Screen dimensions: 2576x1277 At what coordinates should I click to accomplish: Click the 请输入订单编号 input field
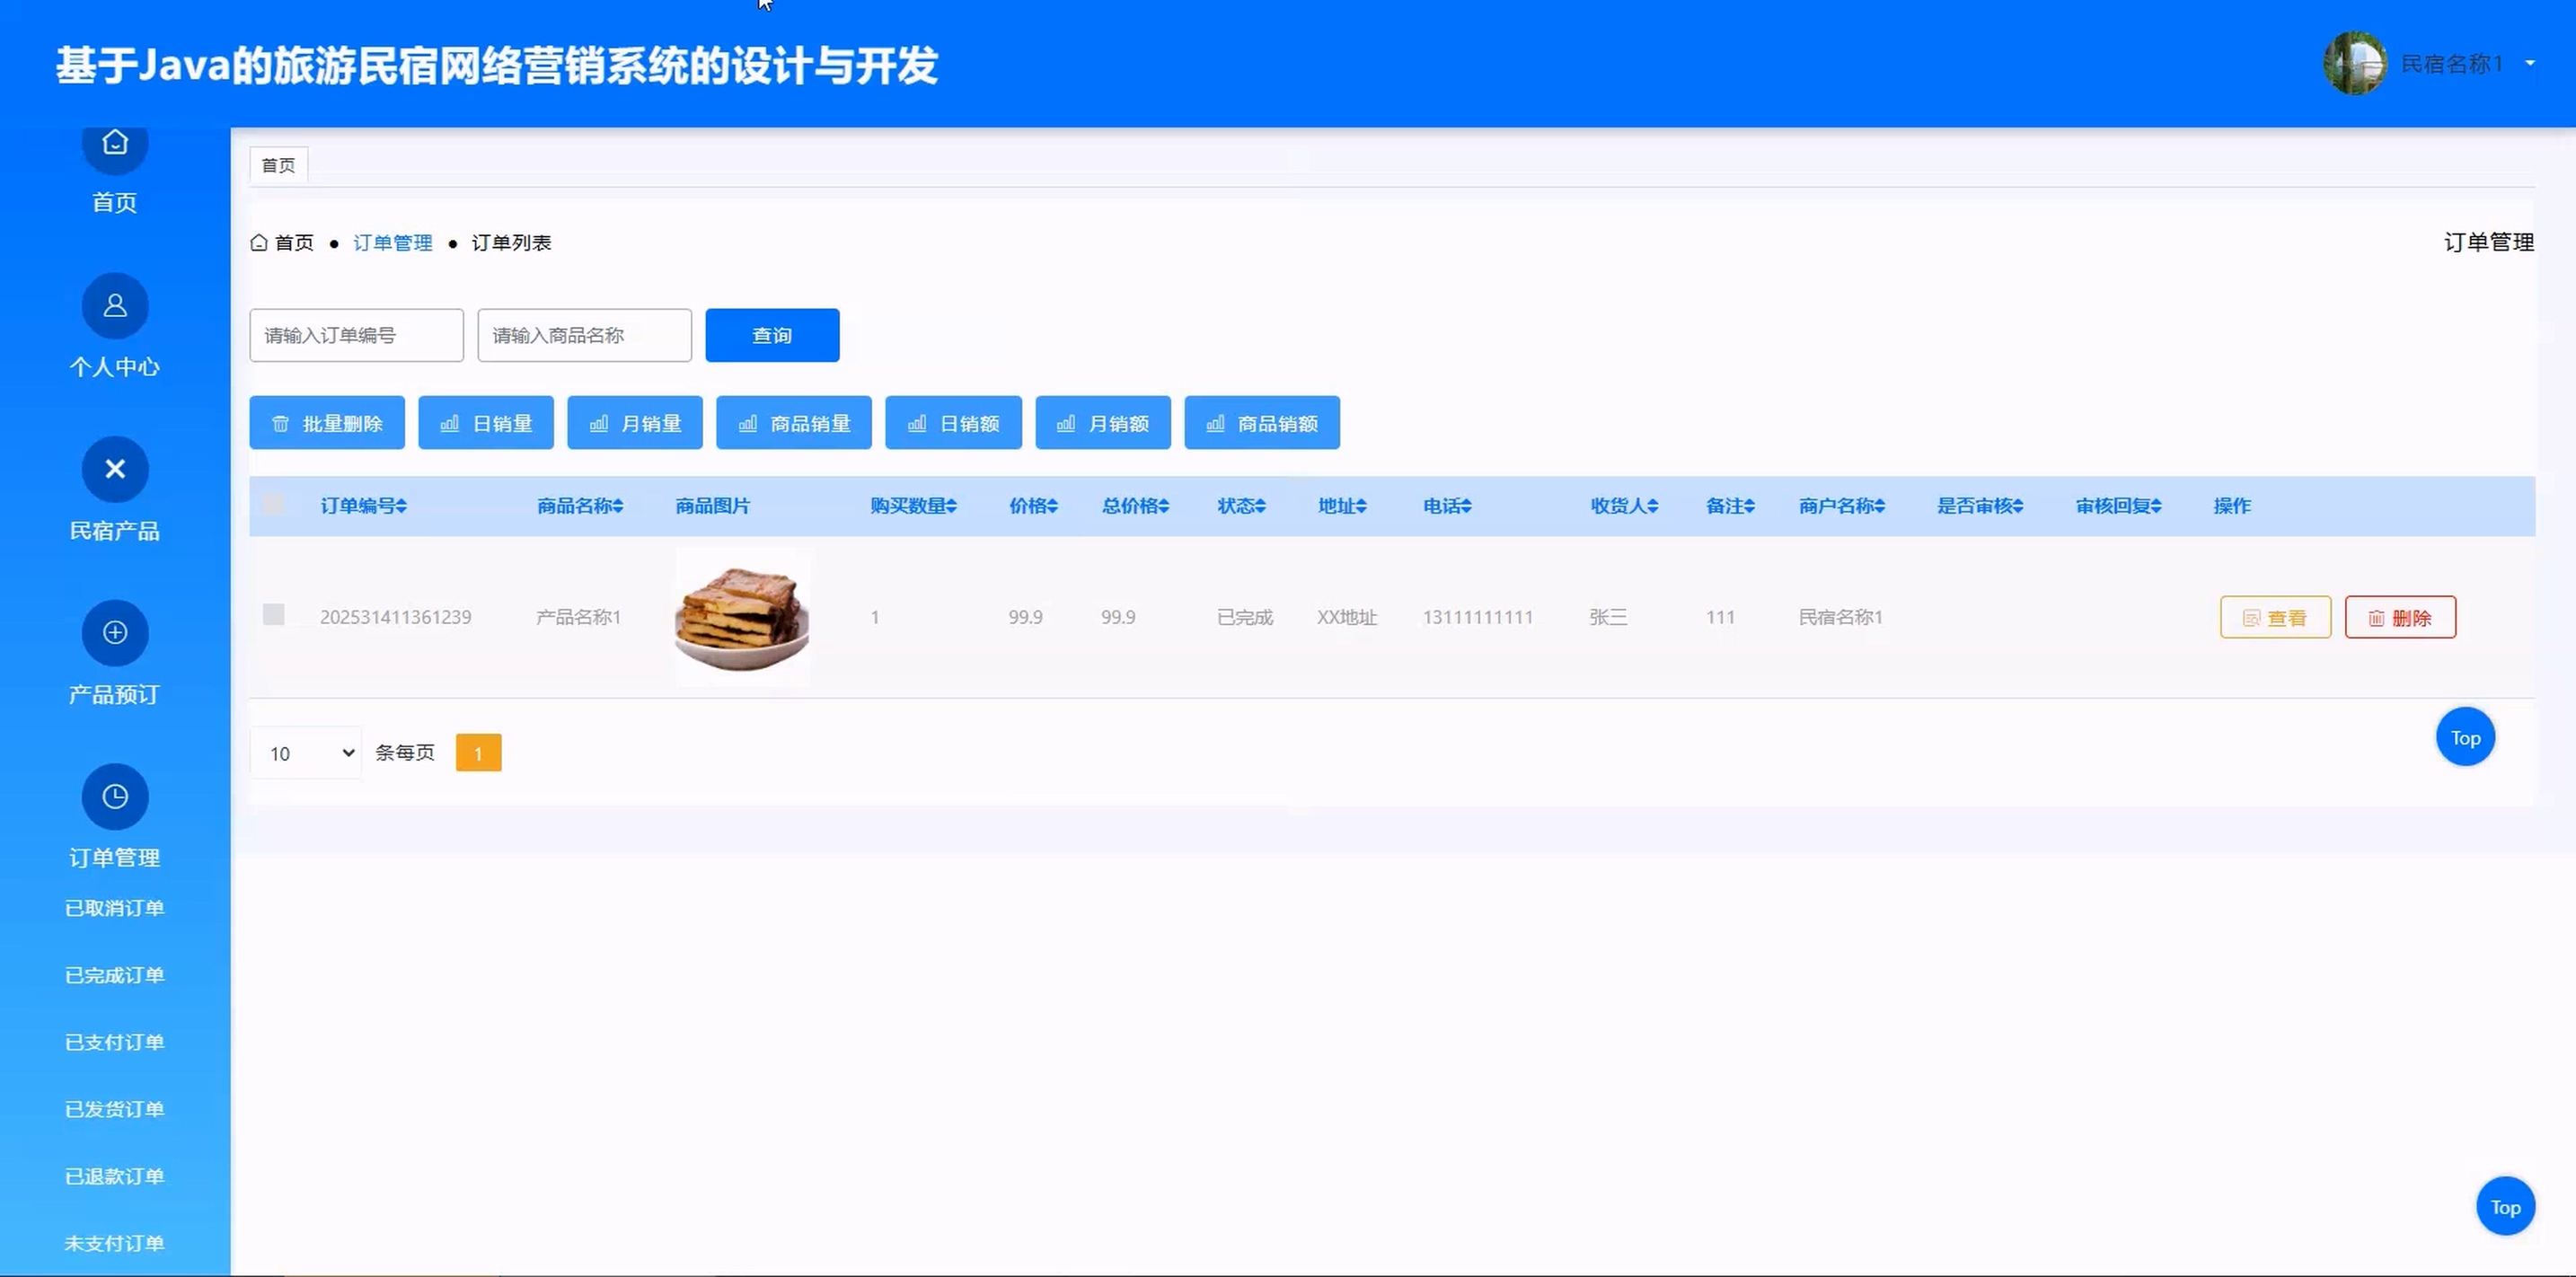click(x=356, y=336)
